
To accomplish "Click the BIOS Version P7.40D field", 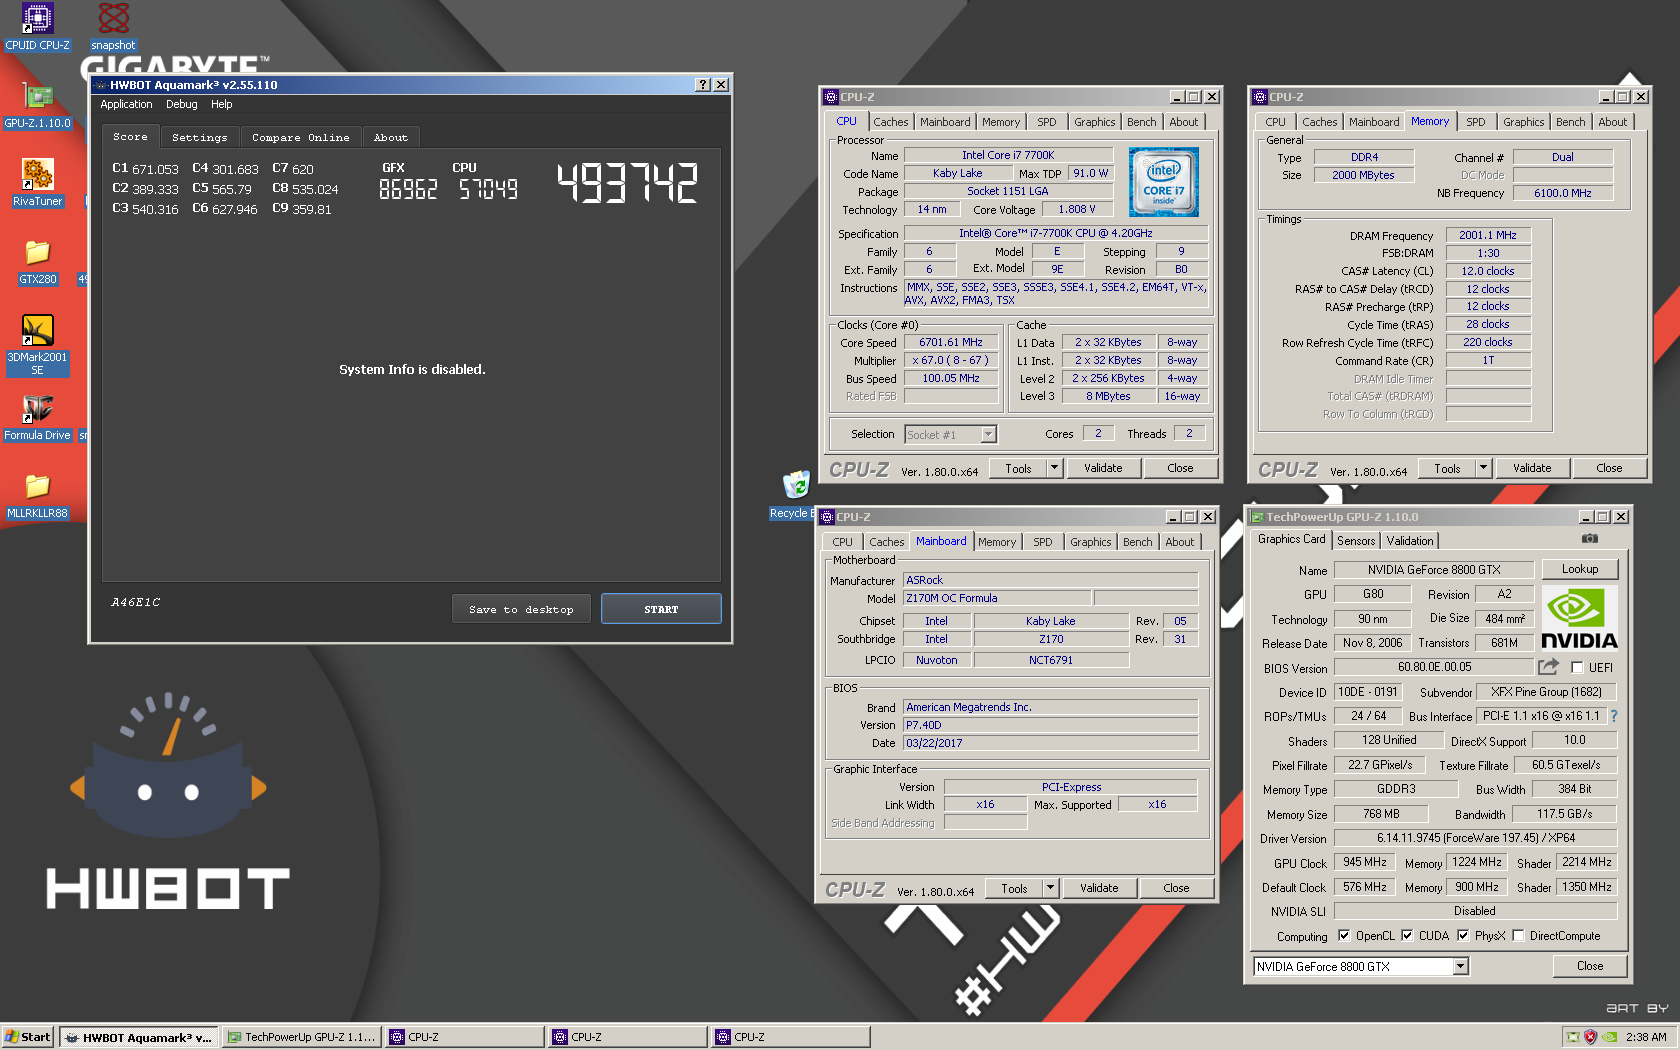I will point(1051,725).
